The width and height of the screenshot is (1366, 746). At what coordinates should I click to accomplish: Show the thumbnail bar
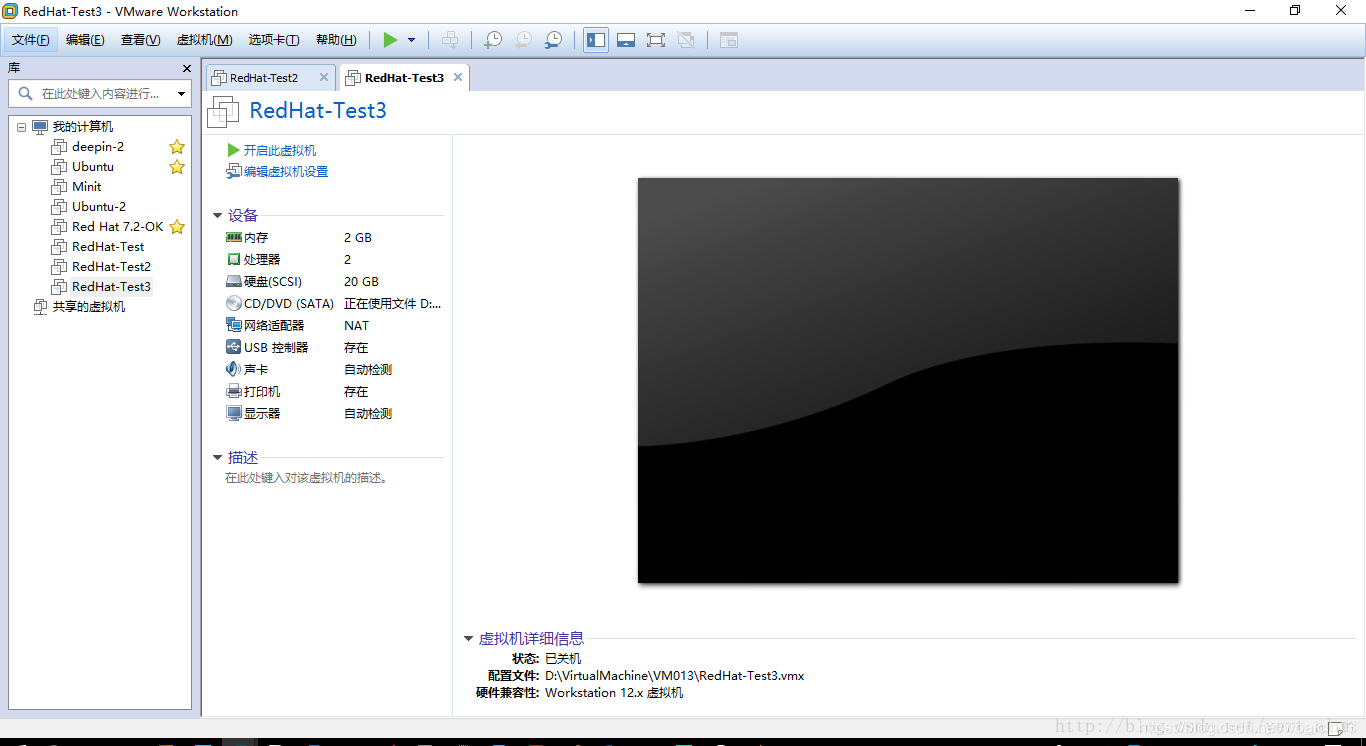(626, 40)
